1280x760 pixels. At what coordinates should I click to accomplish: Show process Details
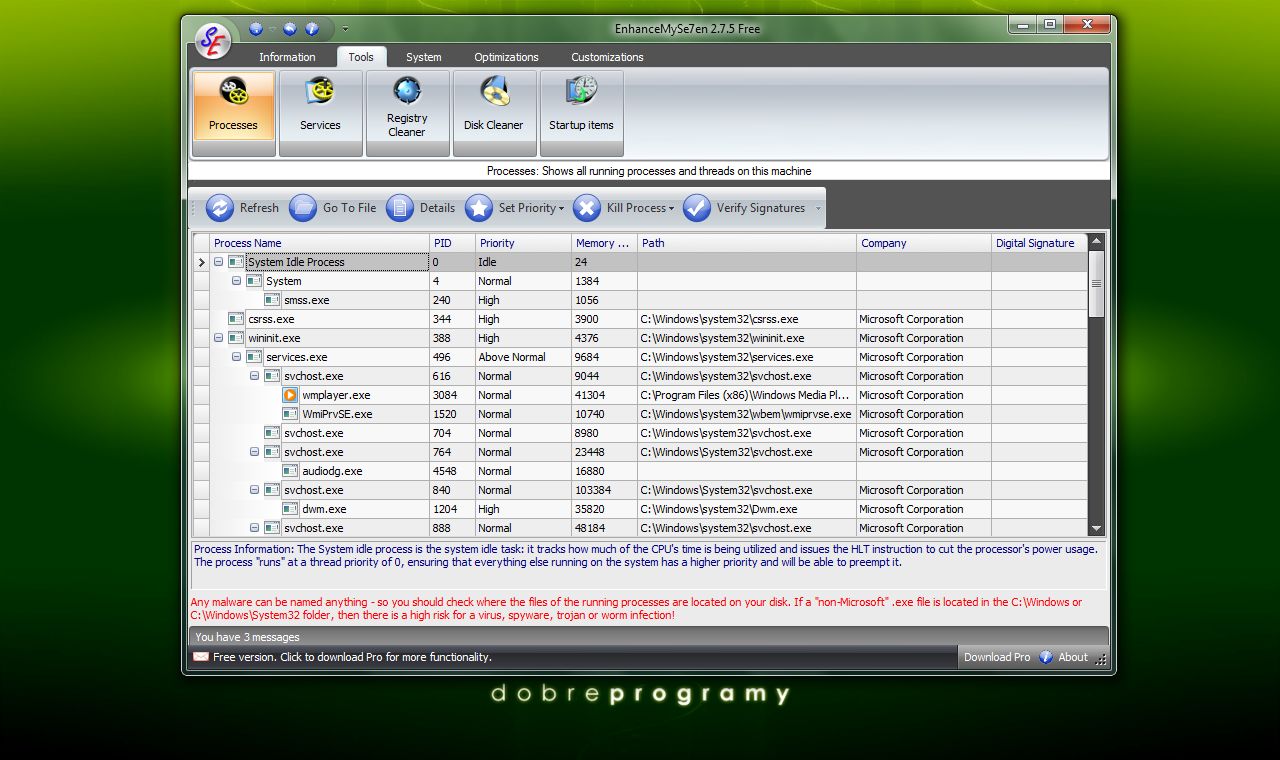click(421, 208)
